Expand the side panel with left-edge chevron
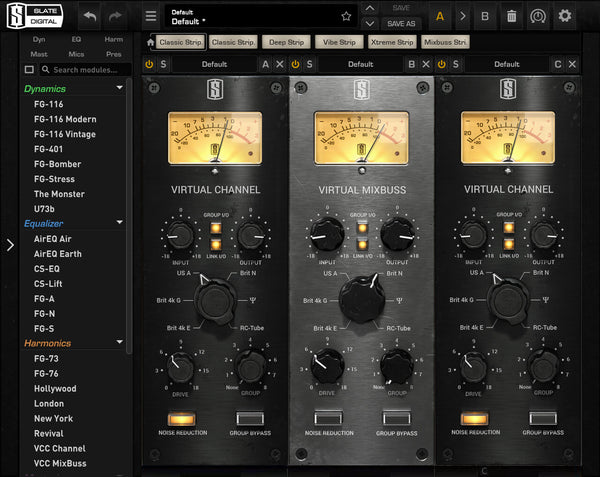 coord(10,245)
